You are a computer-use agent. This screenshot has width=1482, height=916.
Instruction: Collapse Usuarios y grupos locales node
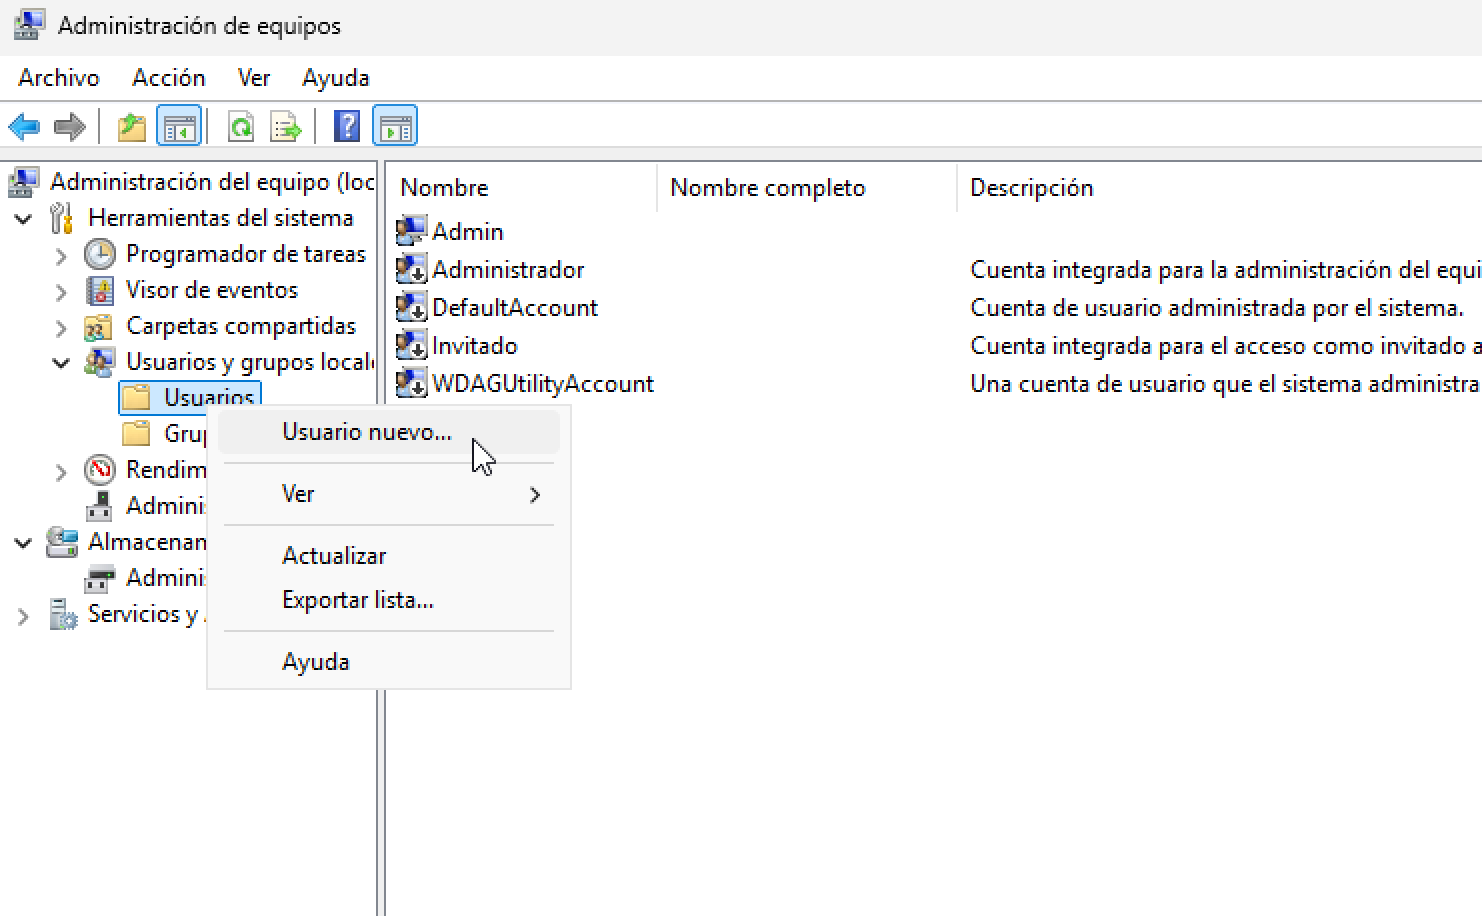(x=61, y=363)
